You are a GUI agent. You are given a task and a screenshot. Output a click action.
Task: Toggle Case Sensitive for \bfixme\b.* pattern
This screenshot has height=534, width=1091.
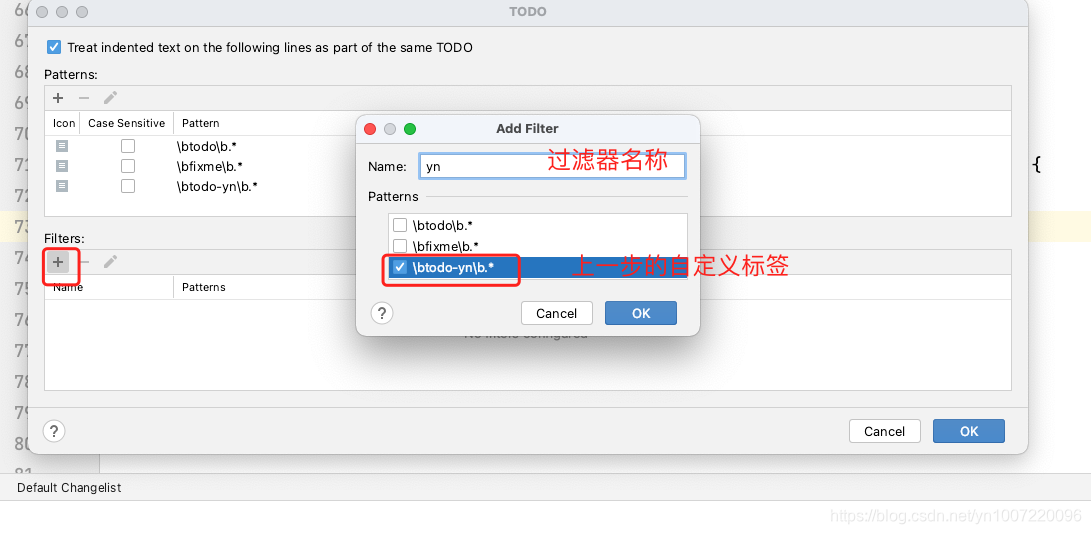[128, 166]
